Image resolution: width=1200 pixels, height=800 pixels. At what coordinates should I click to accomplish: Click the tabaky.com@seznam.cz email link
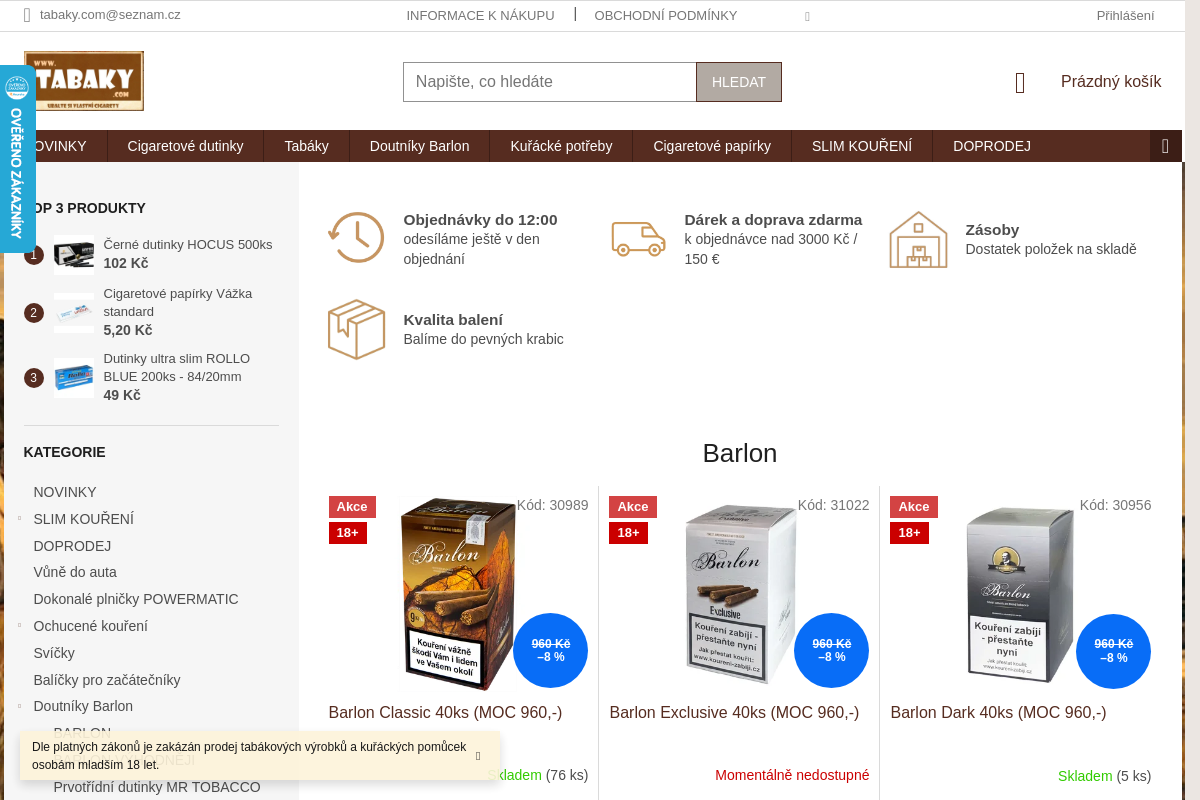[110, 15]
